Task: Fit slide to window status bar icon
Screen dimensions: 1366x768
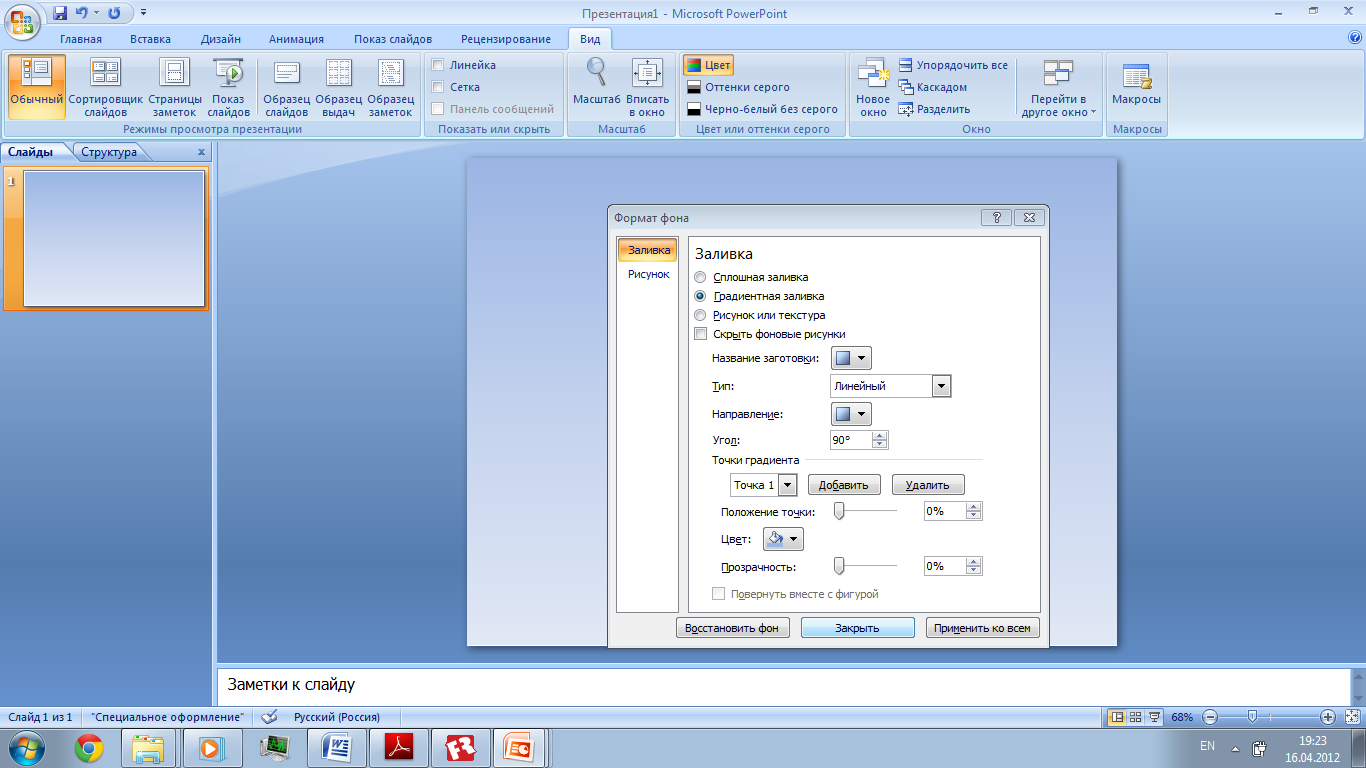Action: (1355, 717)
